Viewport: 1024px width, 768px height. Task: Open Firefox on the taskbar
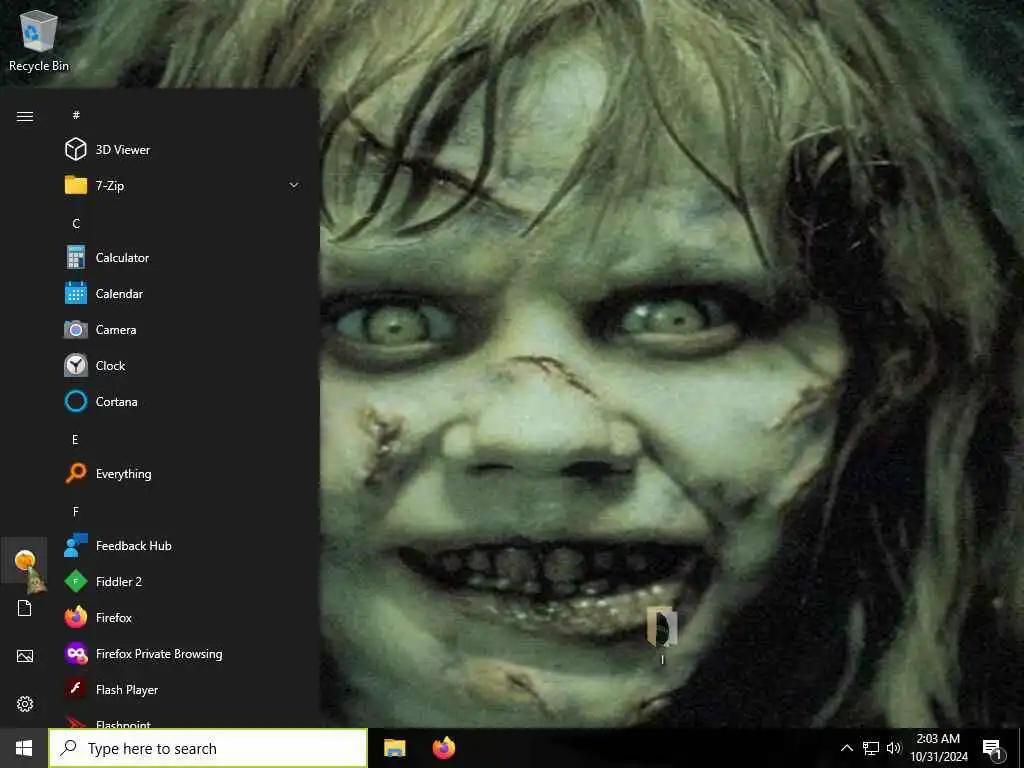[444, 748]
